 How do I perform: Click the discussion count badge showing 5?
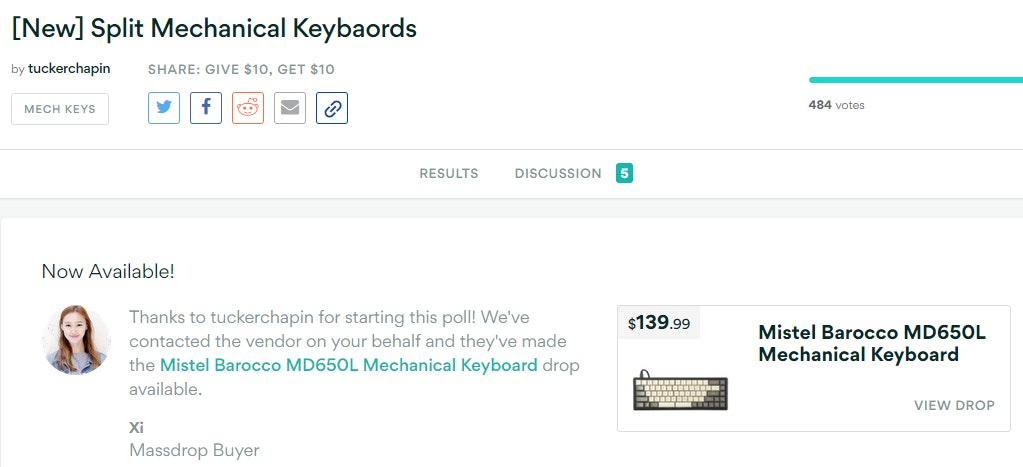(624, 174)
